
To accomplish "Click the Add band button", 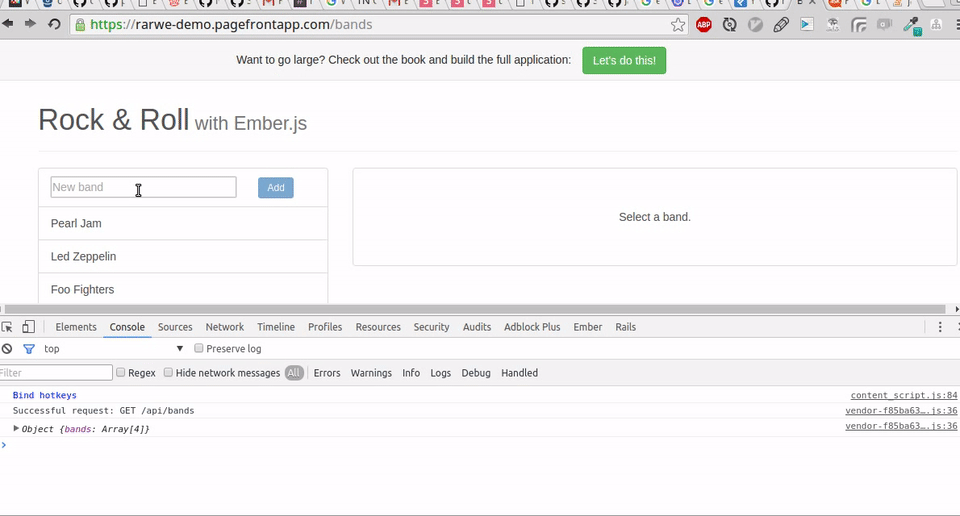I will (276, 187).
